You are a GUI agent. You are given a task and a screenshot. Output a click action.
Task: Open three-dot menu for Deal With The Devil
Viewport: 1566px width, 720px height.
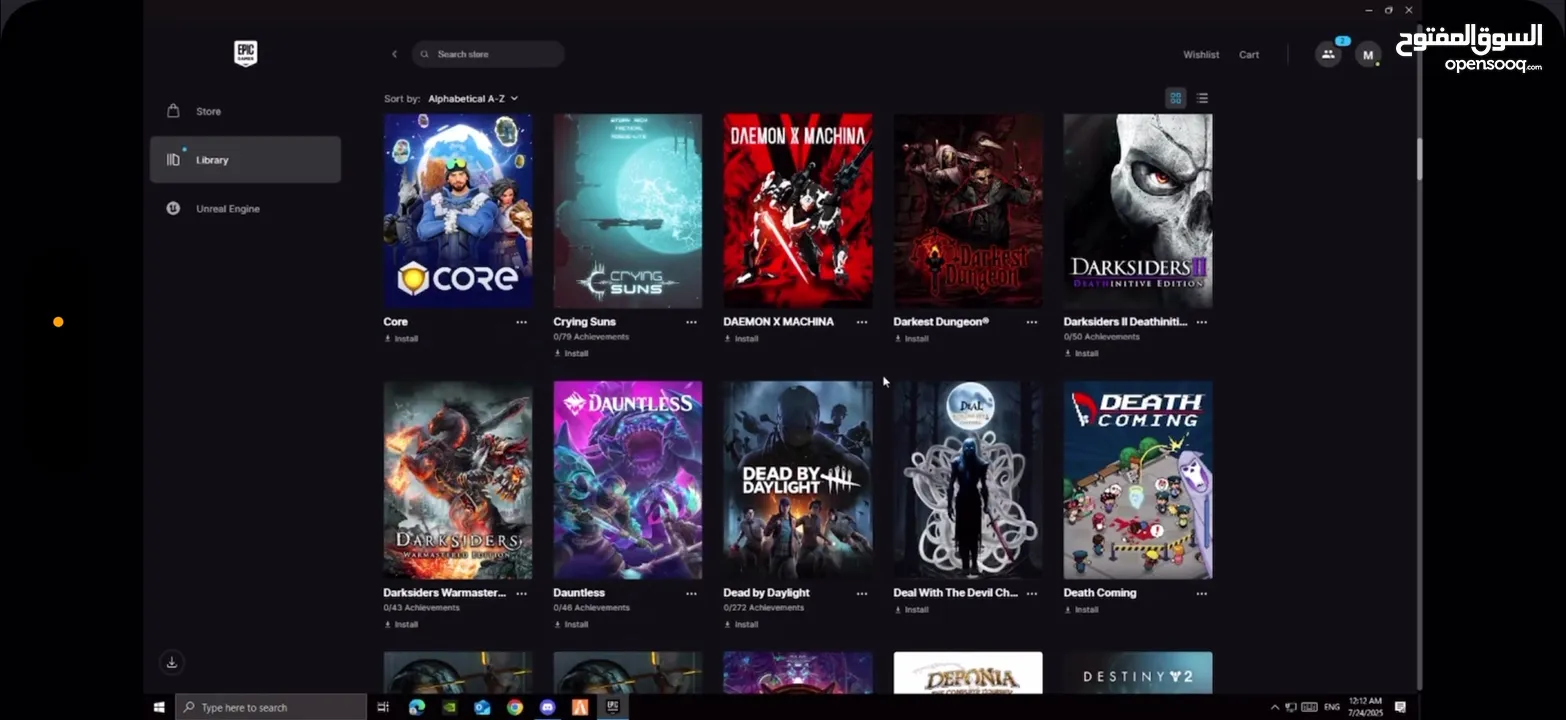coord(1031,593)
